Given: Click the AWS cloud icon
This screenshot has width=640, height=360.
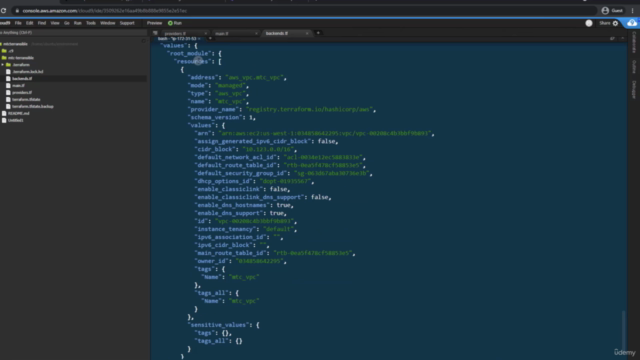Looking at the screenshot, I should tap(631, 23).
